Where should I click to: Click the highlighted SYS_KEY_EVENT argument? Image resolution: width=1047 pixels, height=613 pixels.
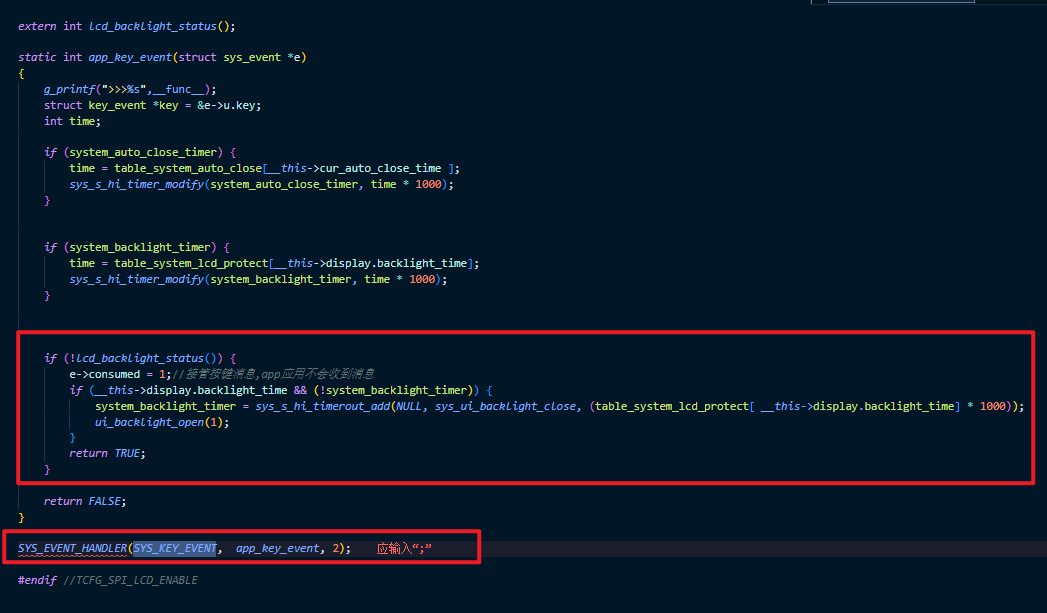[175, 548]
